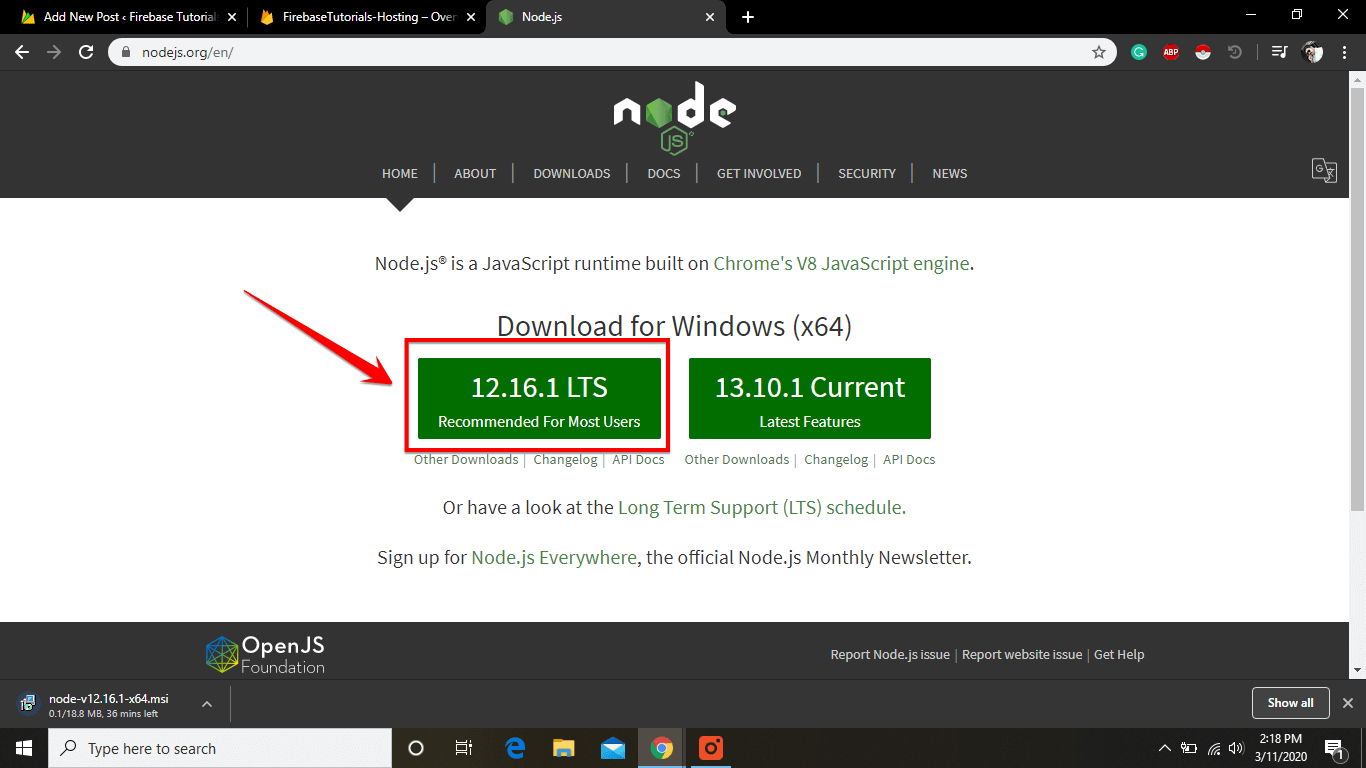
Task: Open the Wi-Fi network tray icon
Action: point(1214,748)
